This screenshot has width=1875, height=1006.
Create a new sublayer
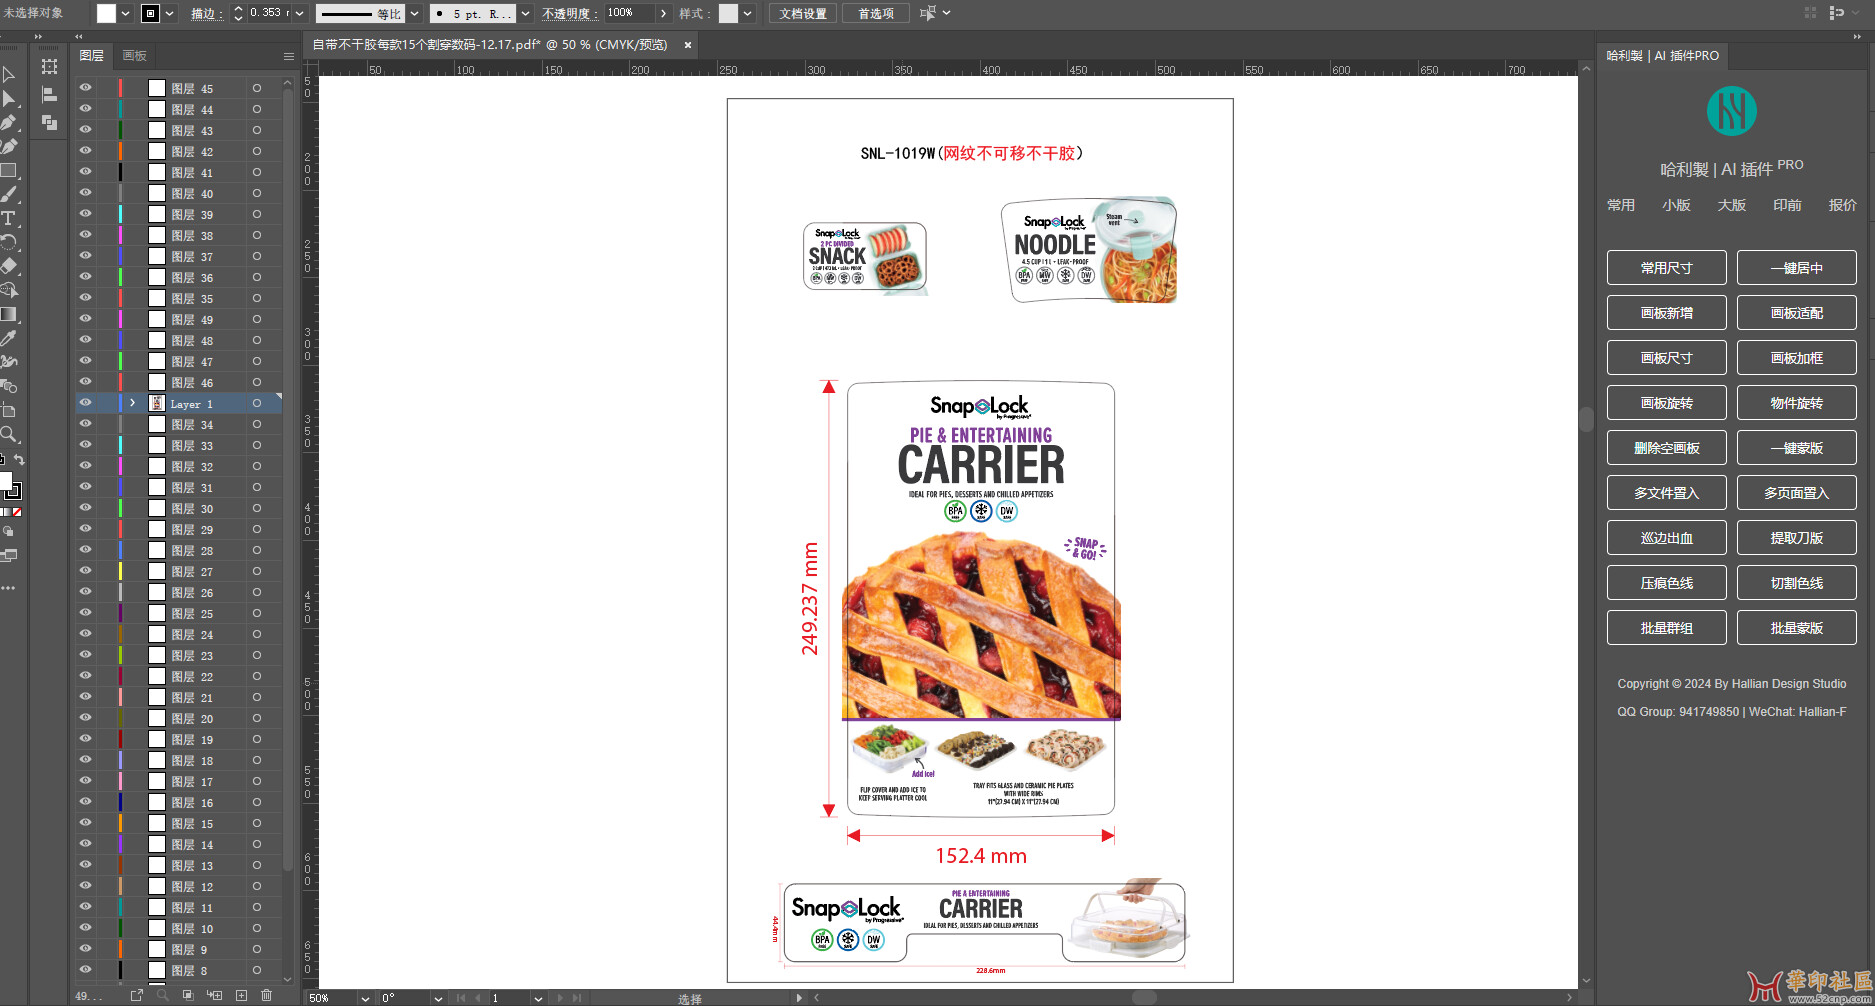click(214, 995)
